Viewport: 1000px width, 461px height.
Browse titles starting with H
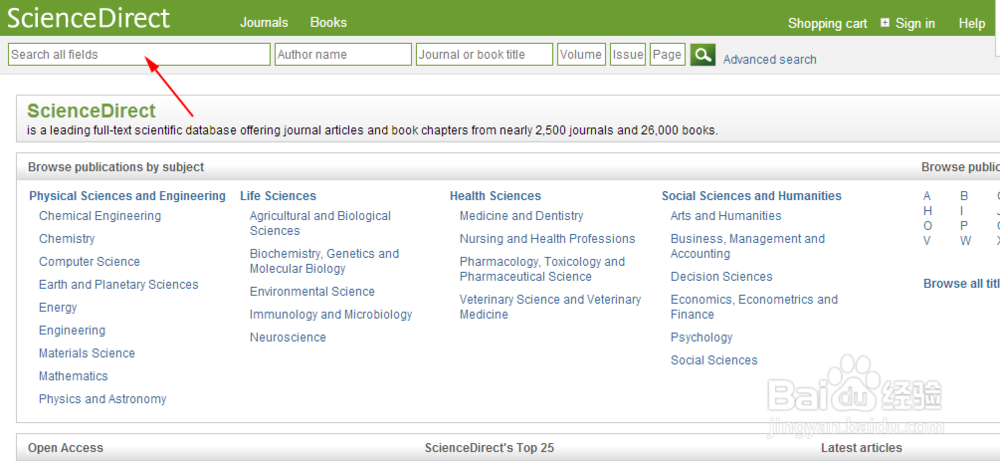928,210
